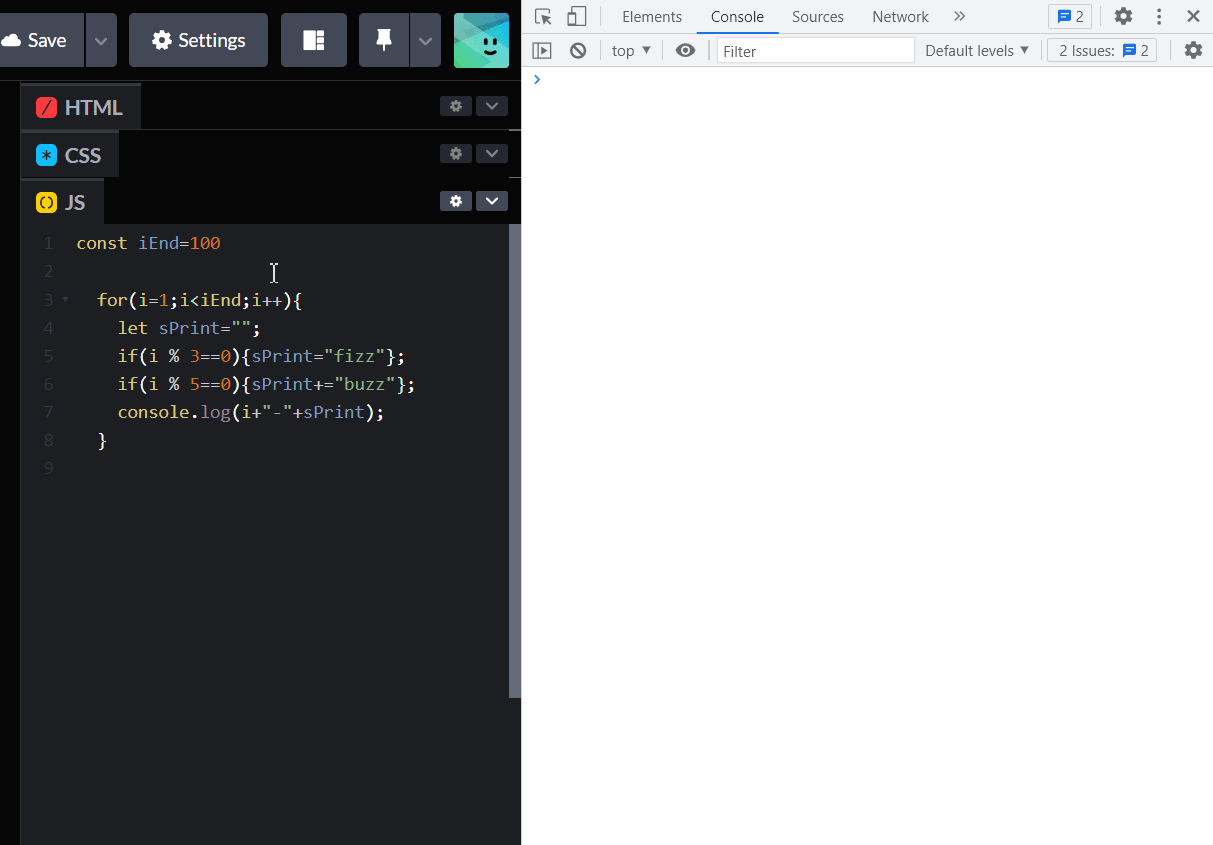Screen dimensions: 1213x845
Task: Open the CSS panel settings gear
Action: click(x=455, y=153)
